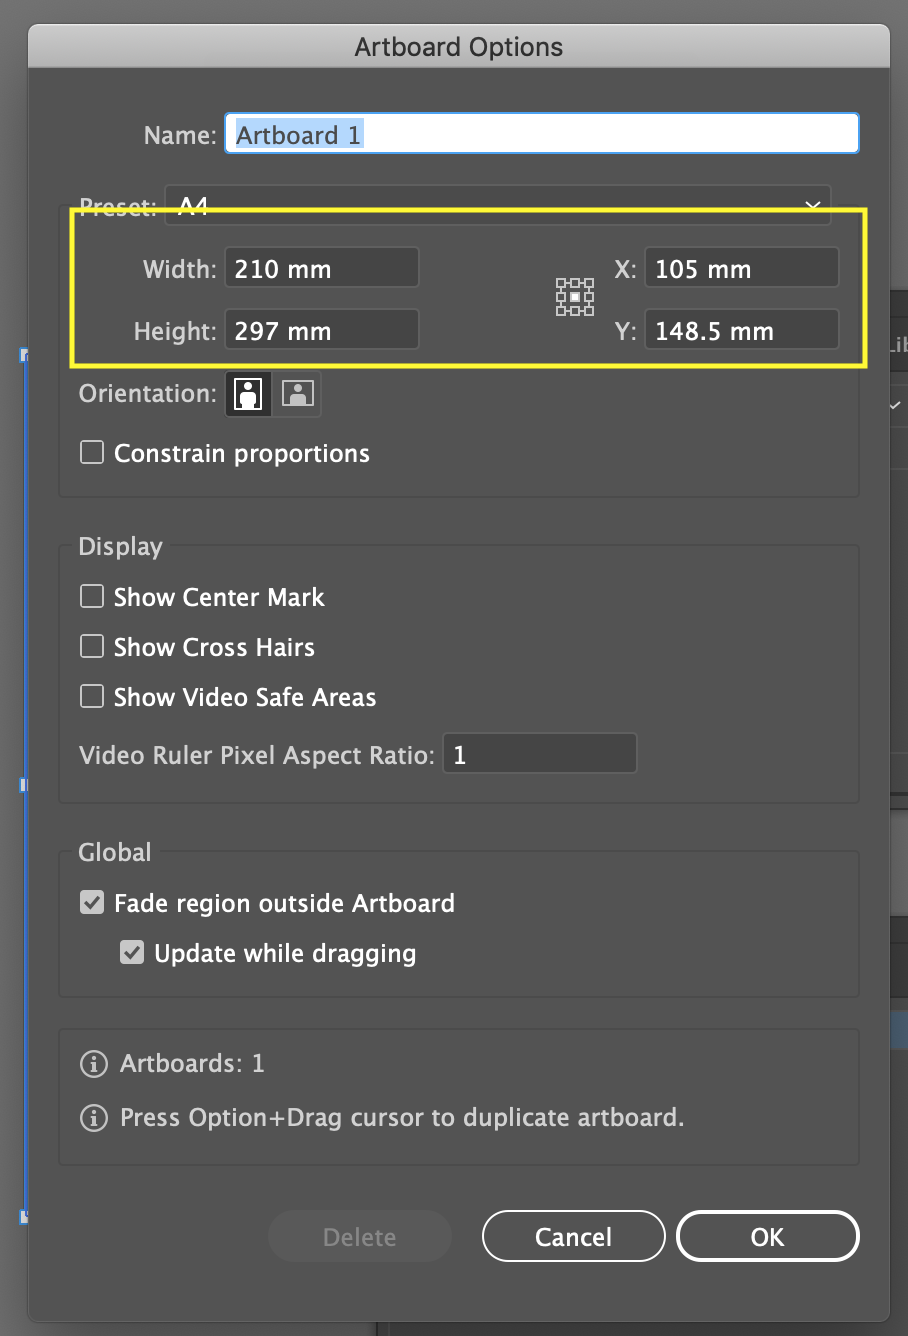Click the center reference point in the position proxy
The width and height of the screenshot is (908, 1336).
(575, 296)
